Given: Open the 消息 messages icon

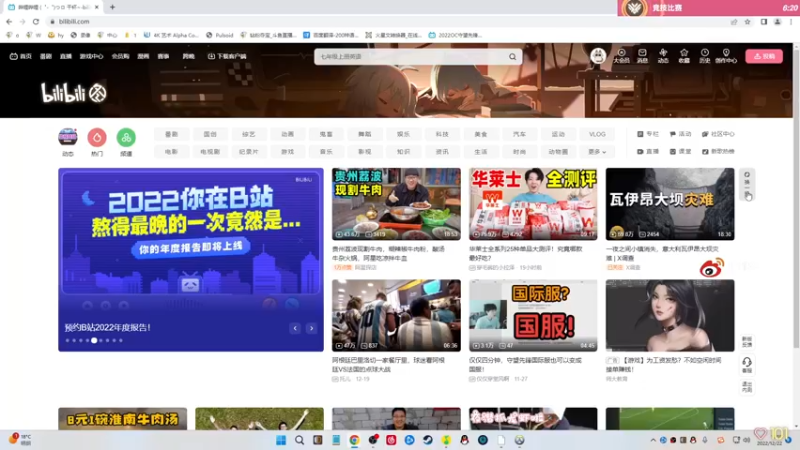Looking at the screenshot, I should point(642,56).
